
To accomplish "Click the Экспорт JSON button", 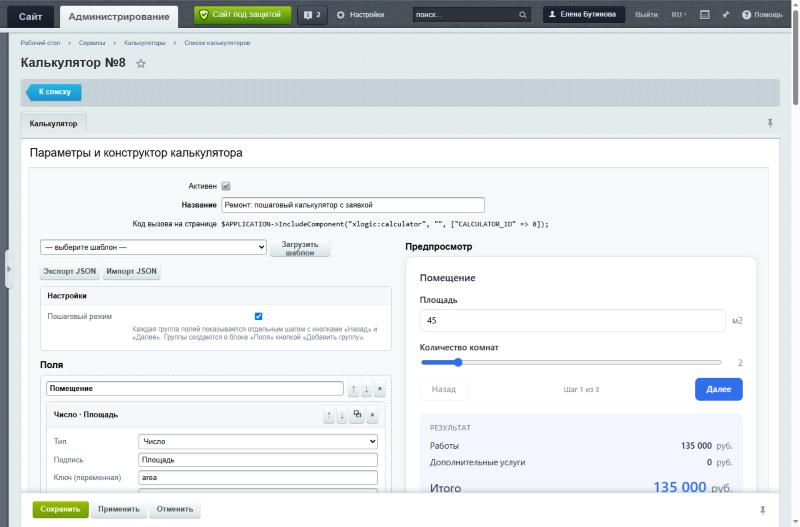I will (70, 271).
